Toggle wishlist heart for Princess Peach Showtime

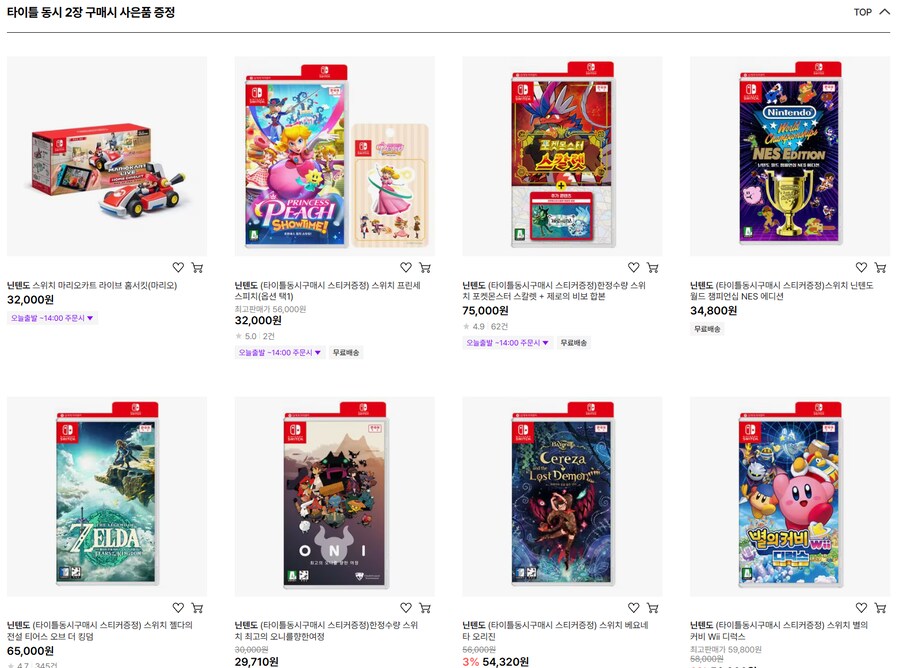click(406, 268)
